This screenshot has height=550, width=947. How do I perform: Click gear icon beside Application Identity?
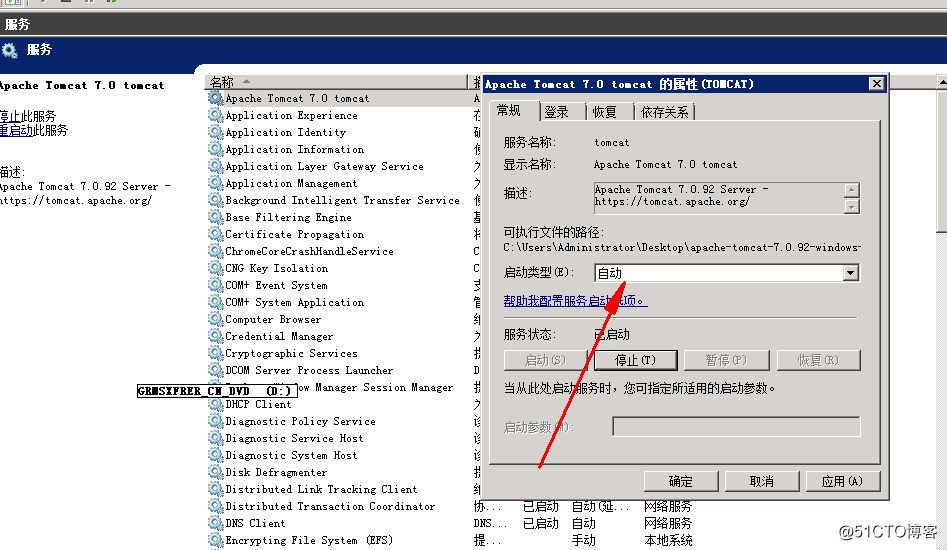pos(216,132)
